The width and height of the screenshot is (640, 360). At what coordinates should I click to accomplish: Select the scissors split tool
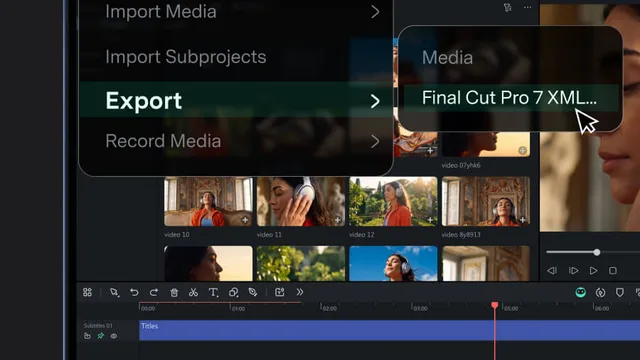pyautogui.click(x=193, y=292)
